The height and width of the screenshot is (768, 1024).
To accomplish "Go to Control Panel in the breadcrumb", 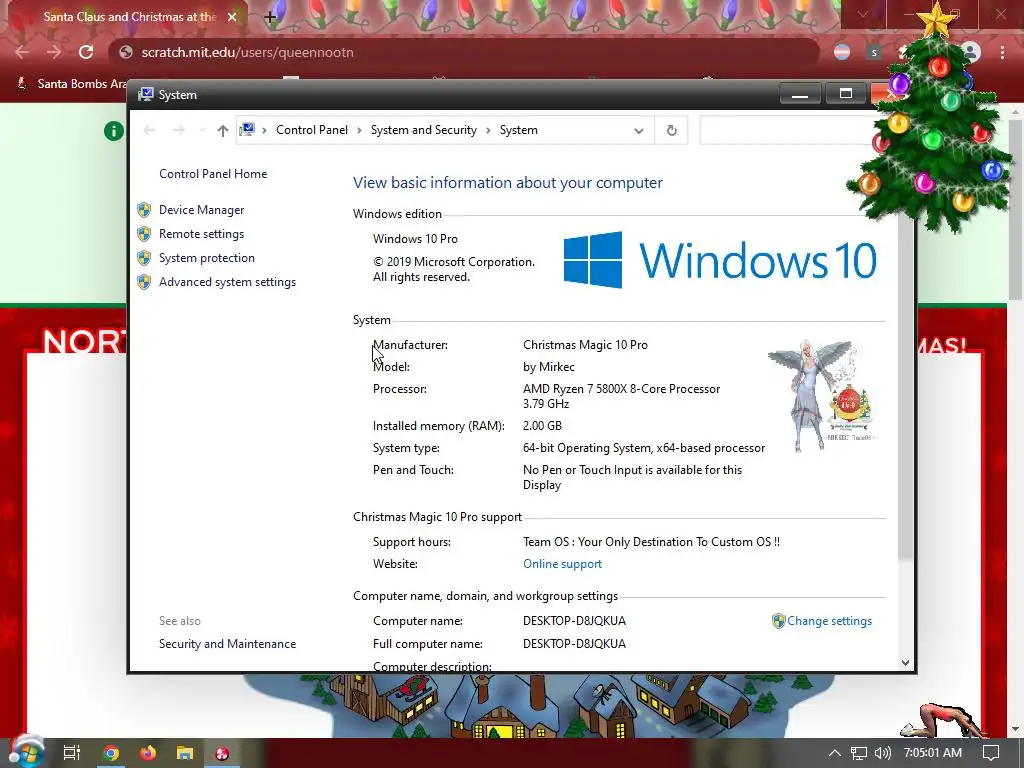I will [312, 130].
